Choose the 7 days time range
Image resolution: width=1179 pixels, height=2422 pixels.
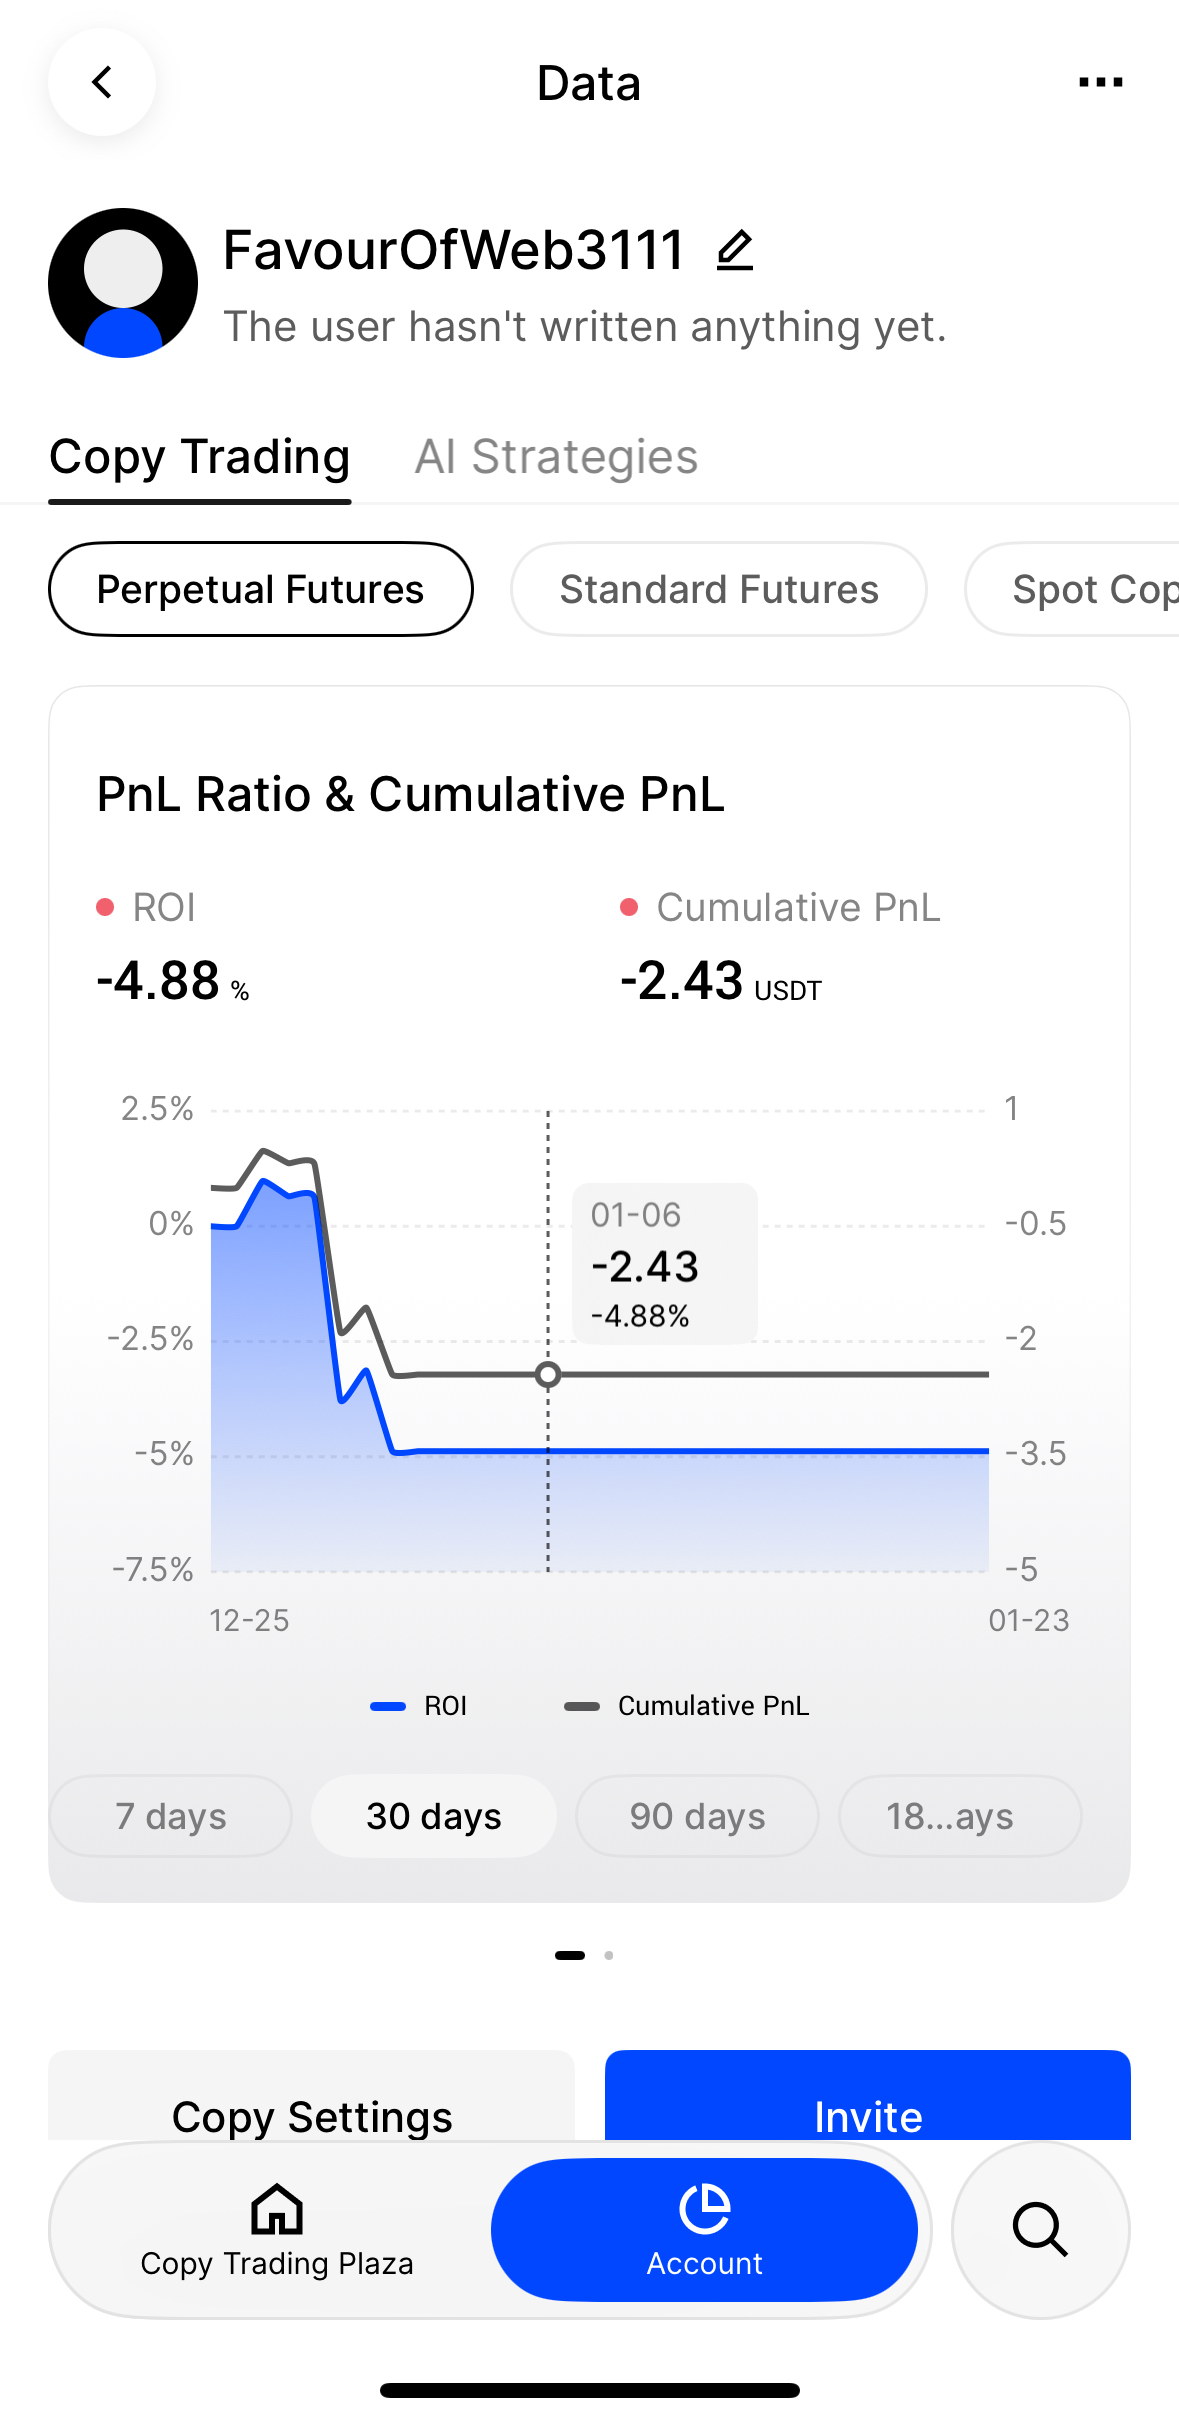tap(171, 1816)
